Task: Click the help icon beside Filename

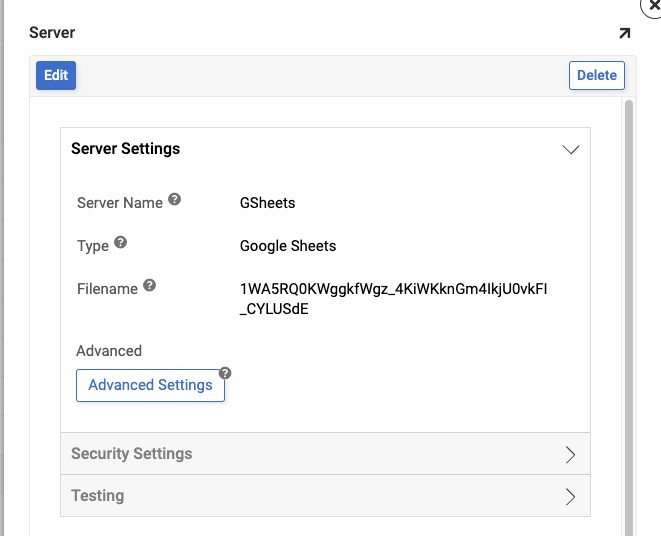Action: [x=149, y=286]
